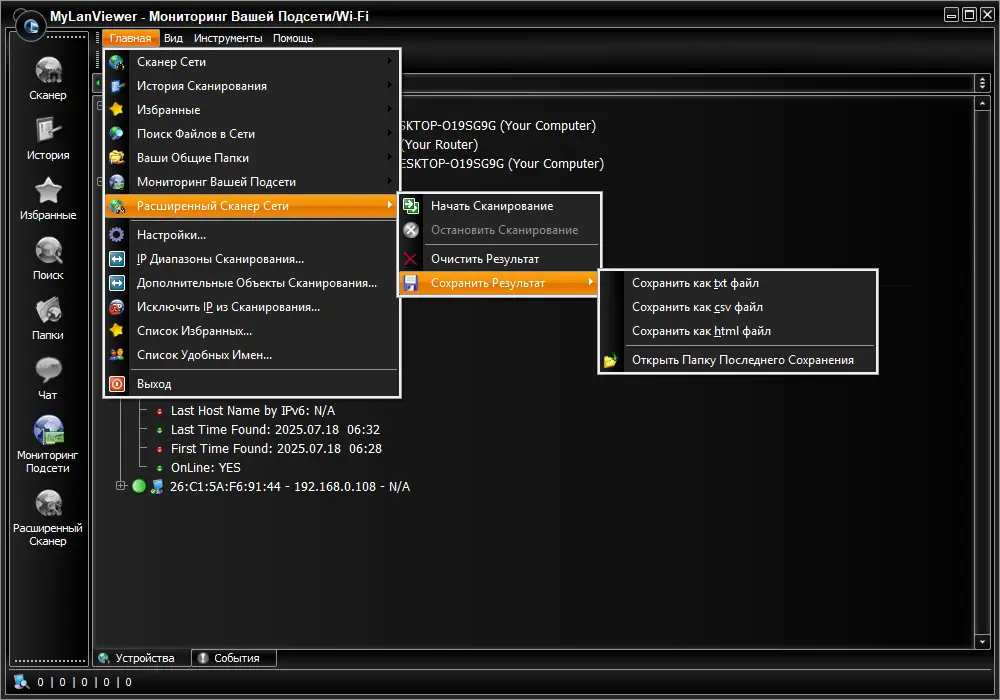The height and width of the screenshot is (700, 1000).
Task: Open the Расширенный Сканер sidebar icon
Action: (x=48, y=503)
